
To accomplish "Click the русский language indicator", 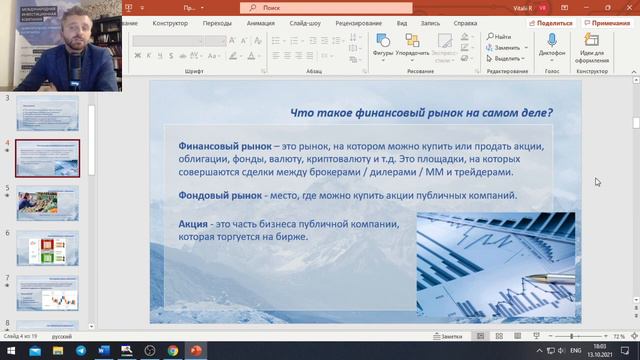I will point(62,336).
